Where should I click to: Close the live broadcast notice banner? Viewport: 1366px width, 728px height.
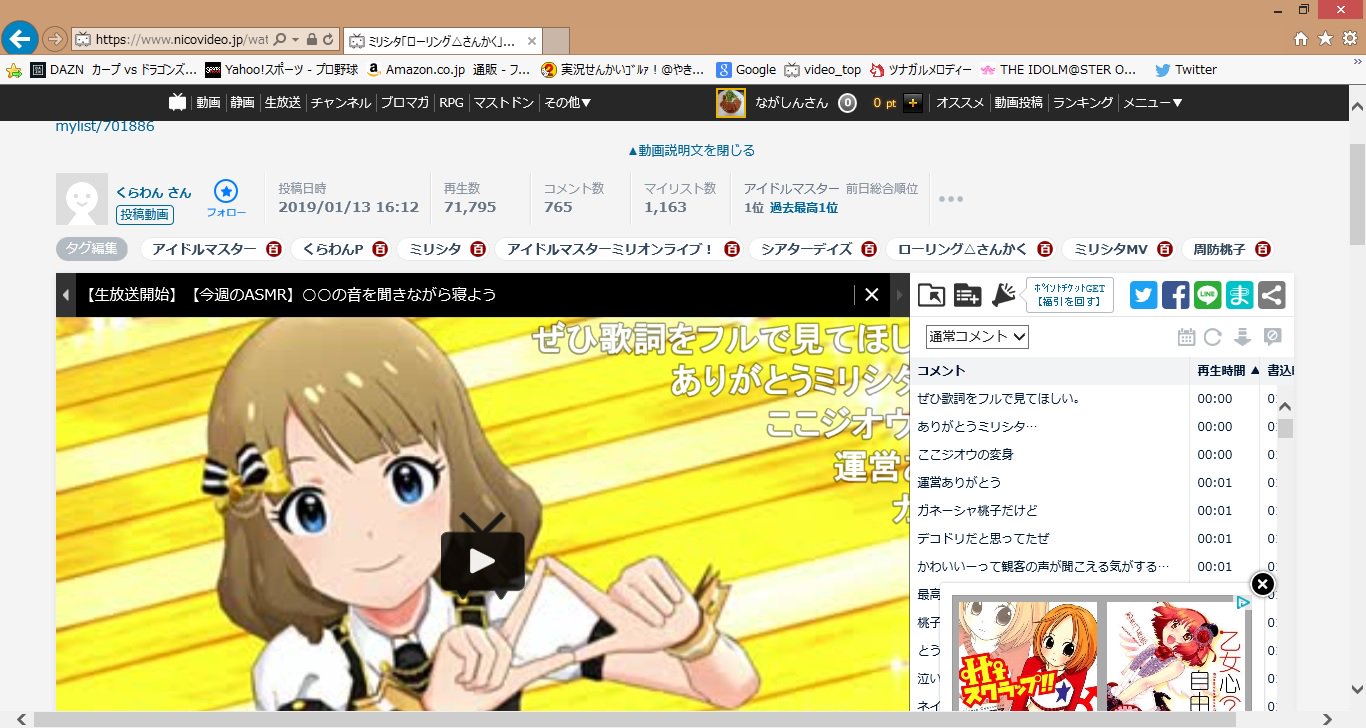coord(871,294)
